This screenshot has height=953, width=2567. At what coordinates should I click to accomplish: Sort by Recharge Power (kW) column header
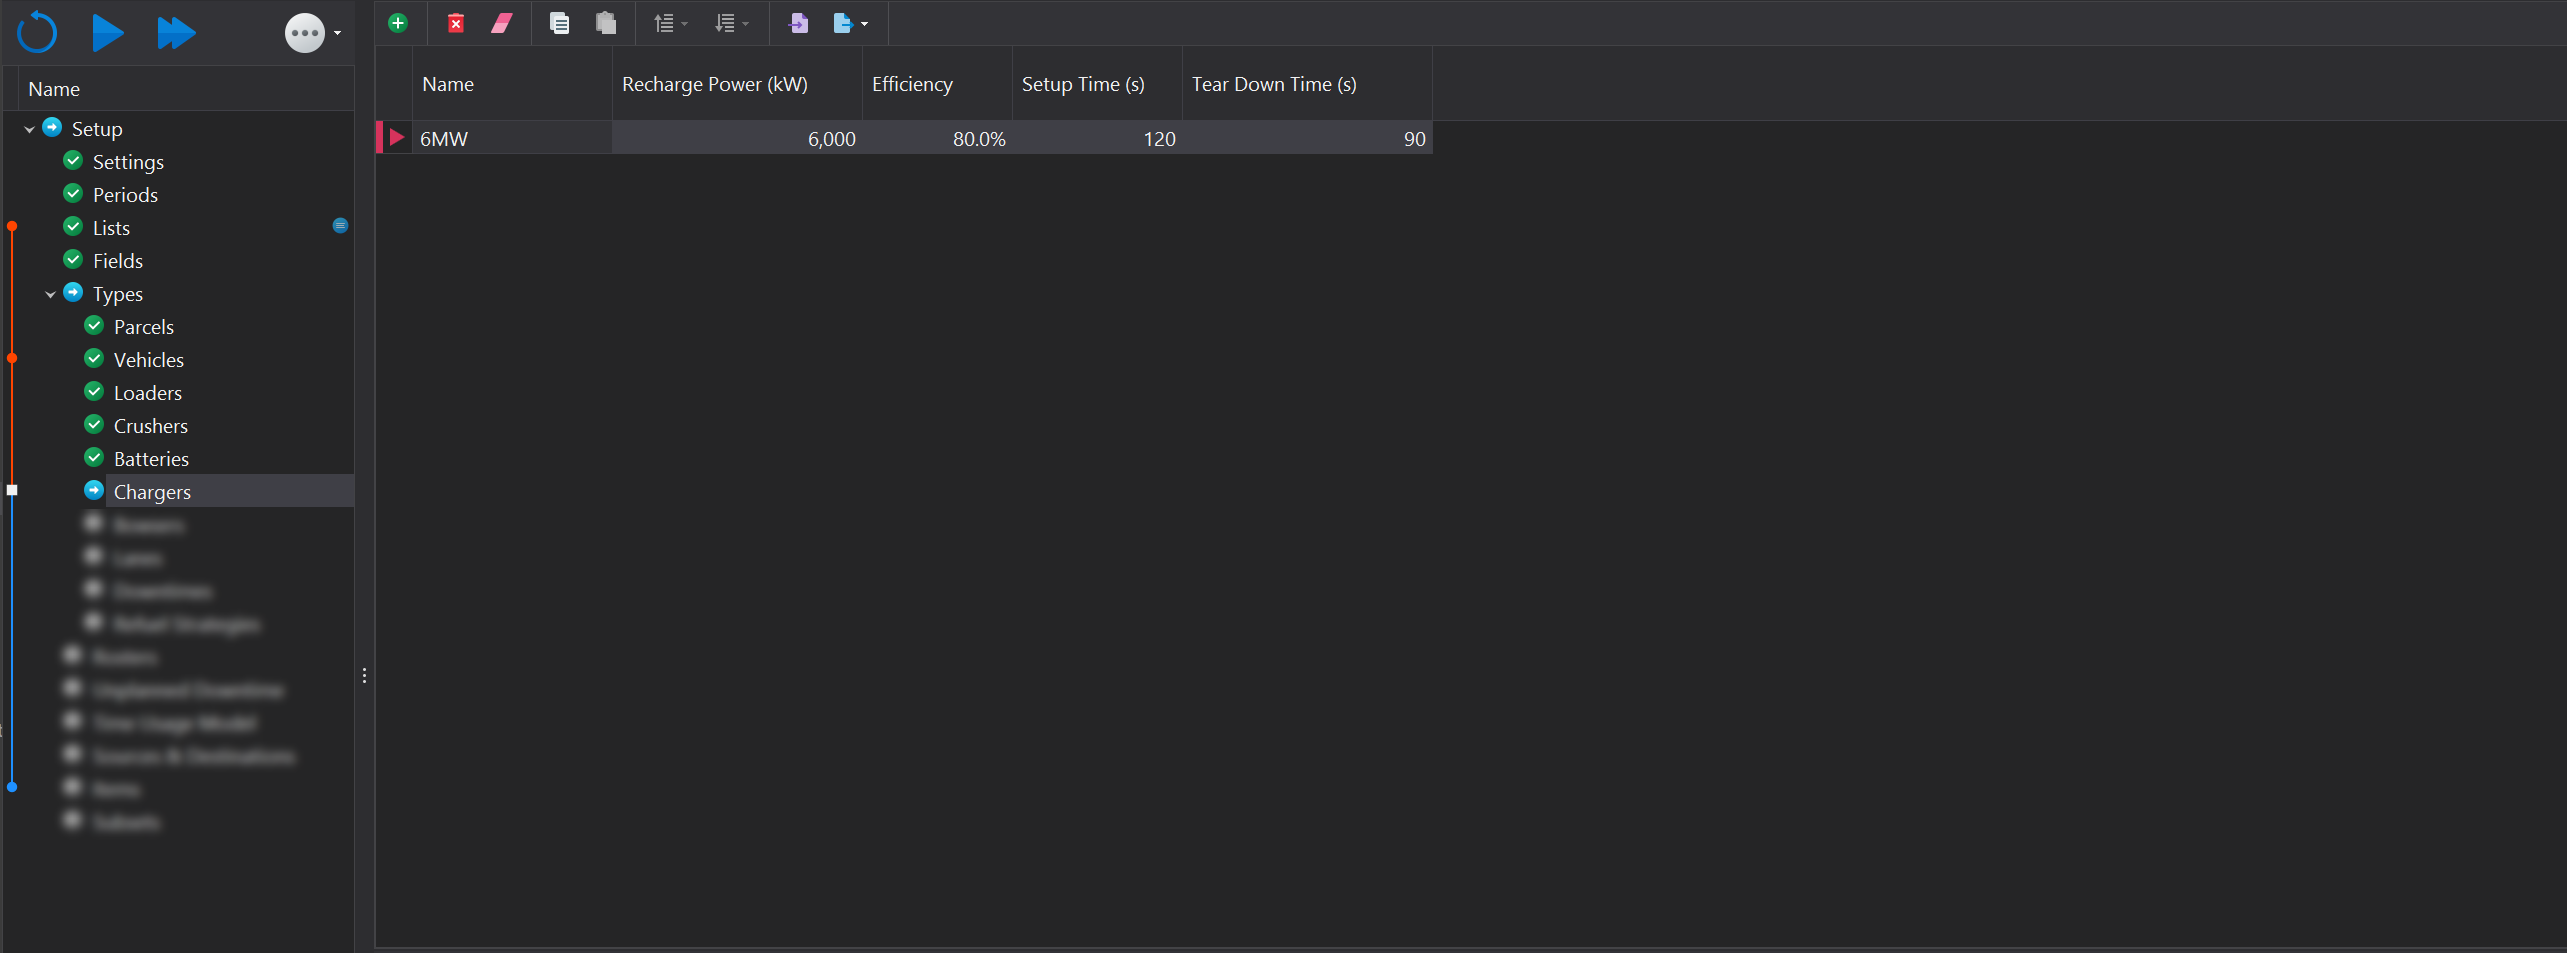(x=714, y=85)
